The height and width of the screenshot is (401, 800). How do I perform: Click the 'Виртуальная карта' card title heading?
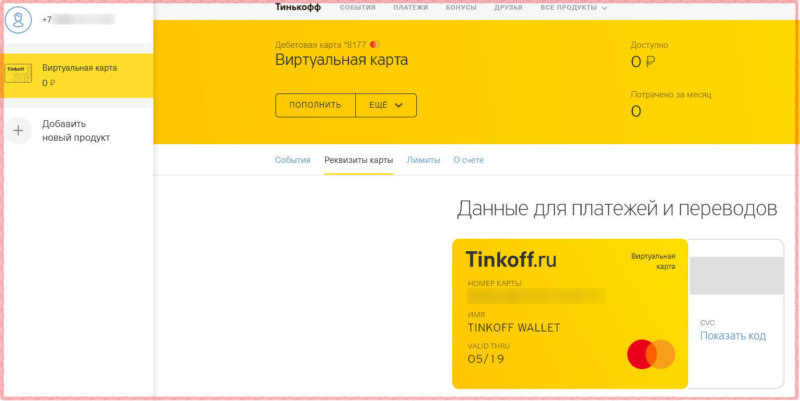coord(341,60)
